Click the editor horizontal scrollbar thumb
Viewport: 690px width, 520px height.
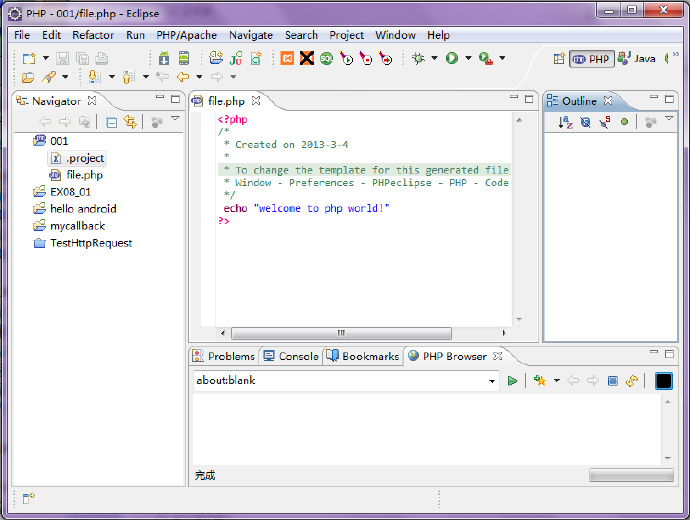click(x=341, y=333)
